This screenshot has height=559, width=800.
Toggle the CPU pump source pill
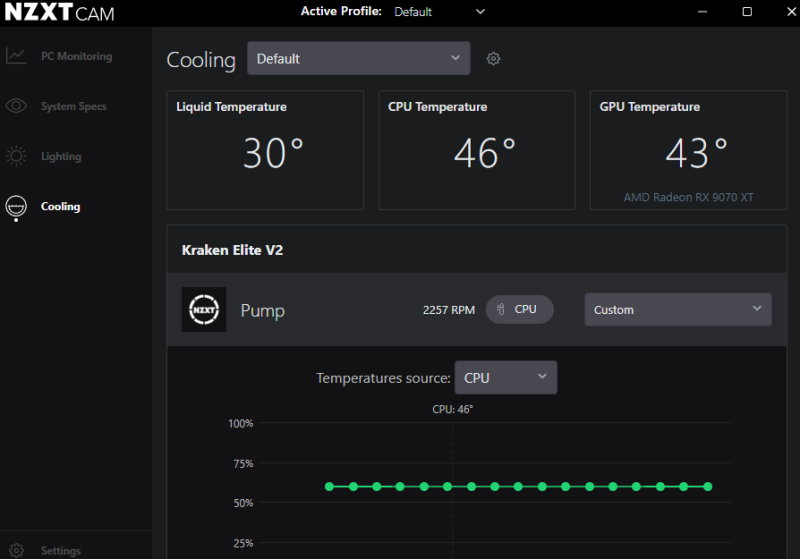point(519,310)
